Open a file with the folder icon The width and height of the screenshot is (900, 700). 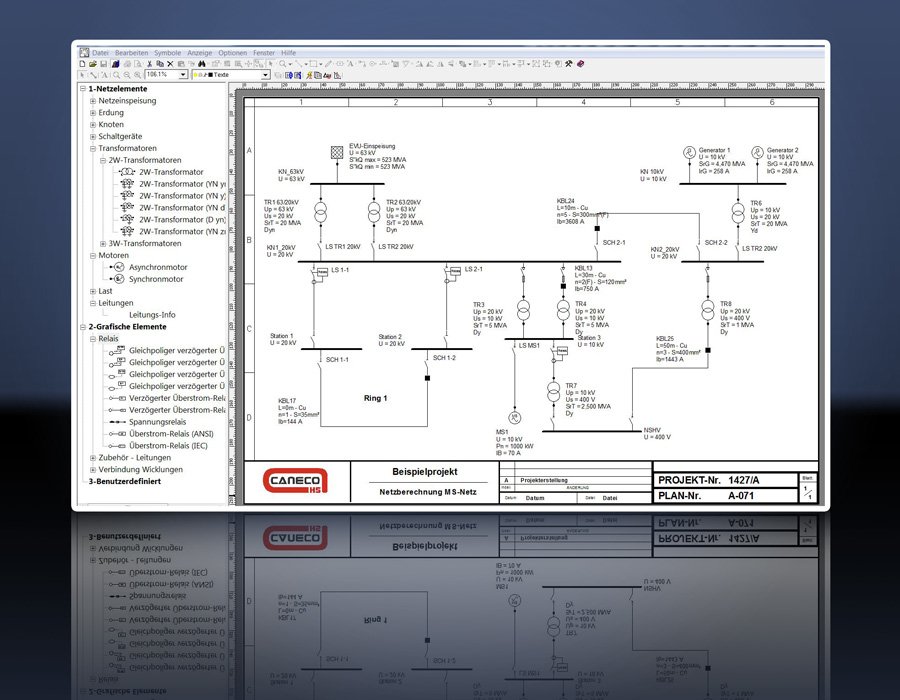coord(92,64)
